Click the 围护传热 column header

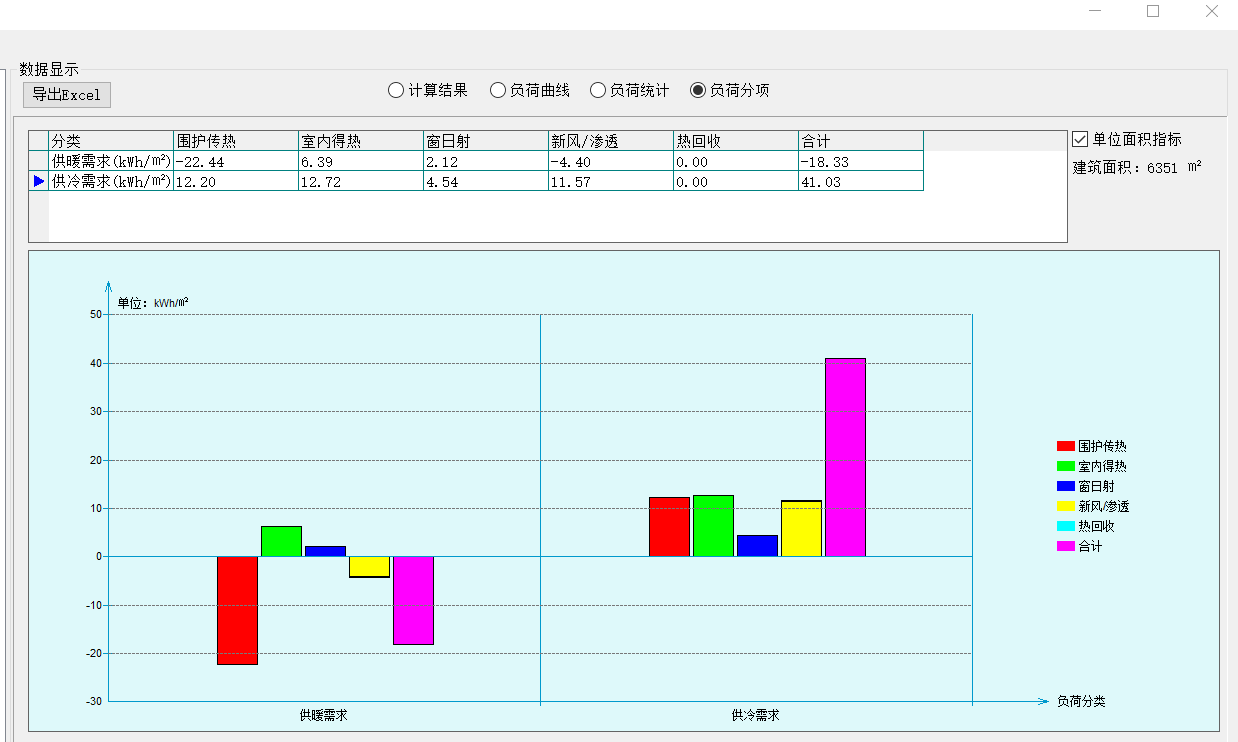click(x=235, y=141)
